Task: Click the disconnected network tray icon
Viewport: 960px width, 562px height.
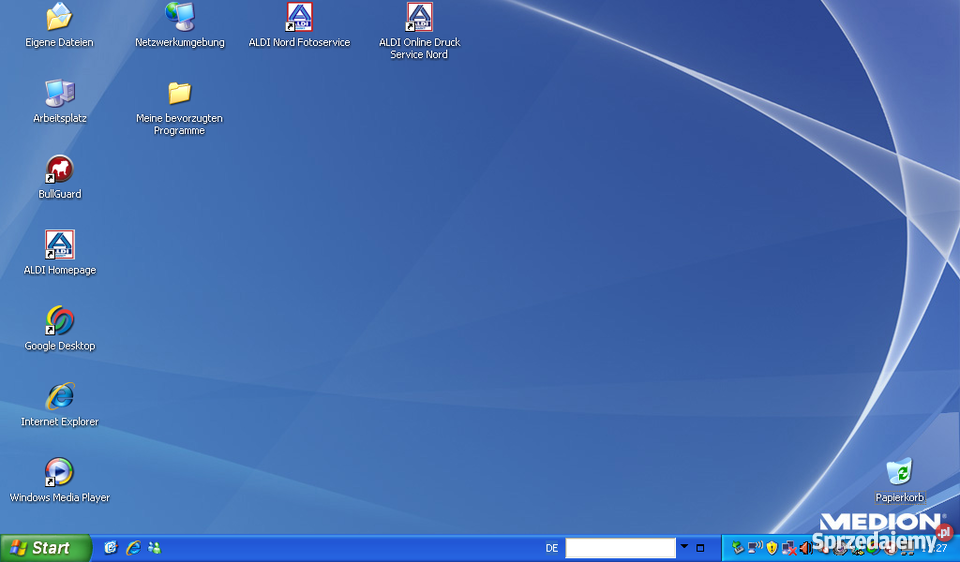Action: (789, 549)
